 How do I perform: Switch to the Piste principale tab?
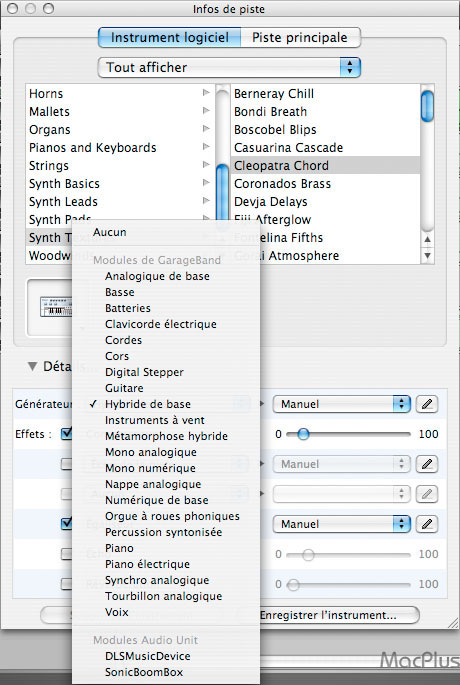pos(300,37)
